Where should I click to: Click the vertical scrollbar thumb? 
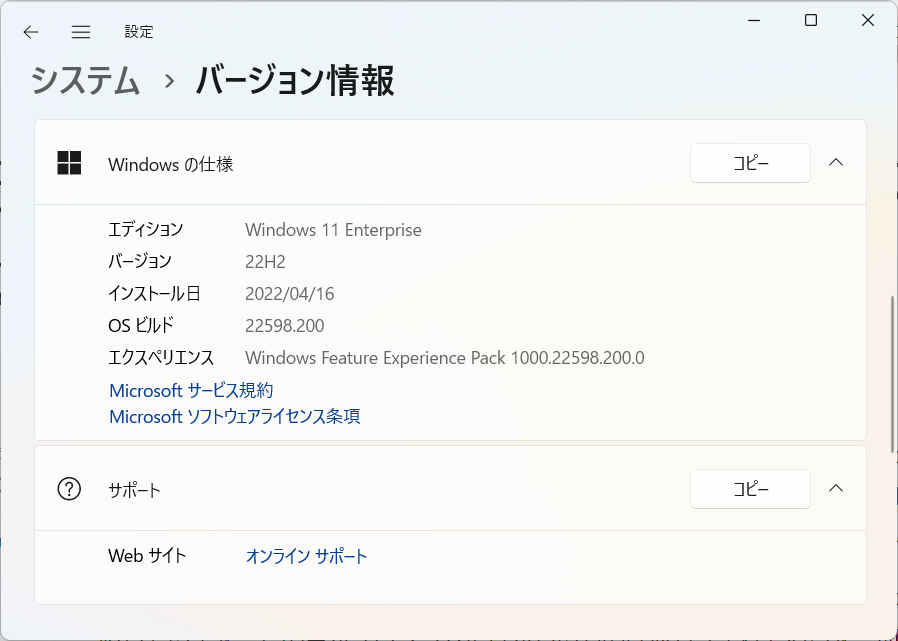pyautogui.click(x=893, y=375)
